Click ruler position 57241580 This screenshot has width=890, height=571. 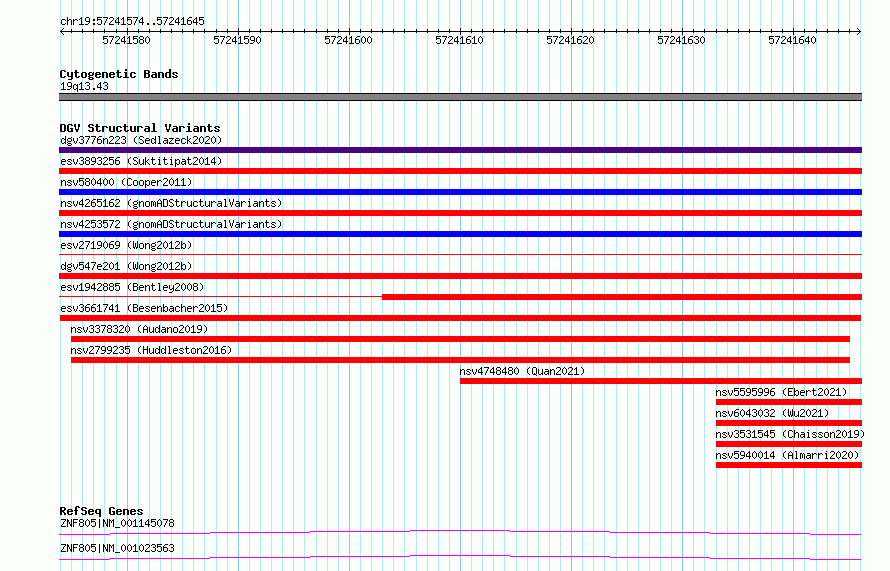tap(126, 40)
